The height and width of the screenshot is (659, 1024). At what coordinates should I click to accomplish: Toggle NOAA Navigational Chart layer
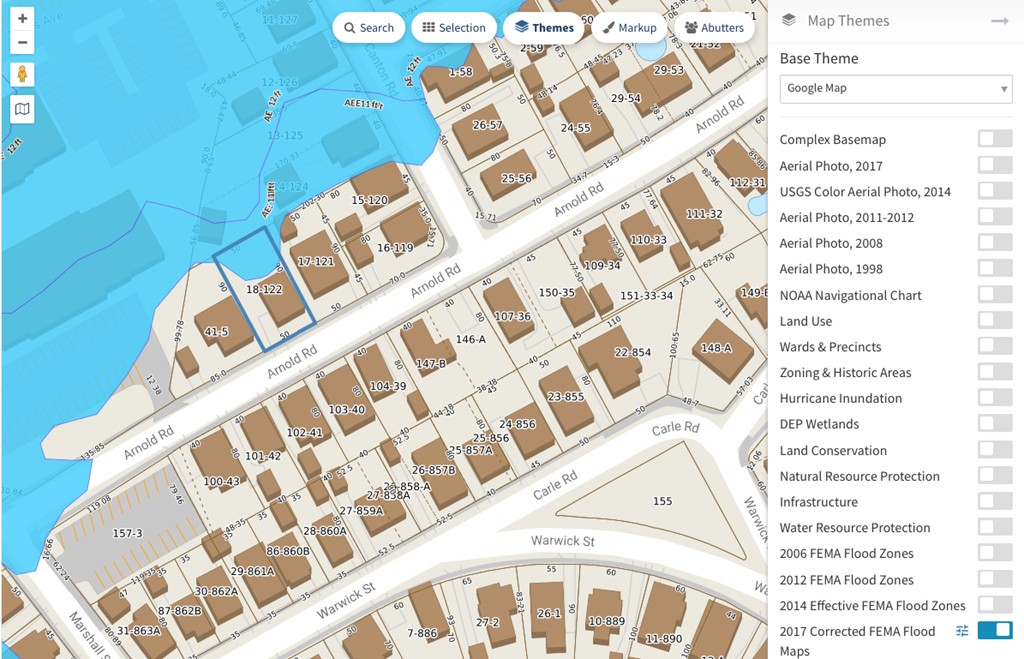click(995, 294)
